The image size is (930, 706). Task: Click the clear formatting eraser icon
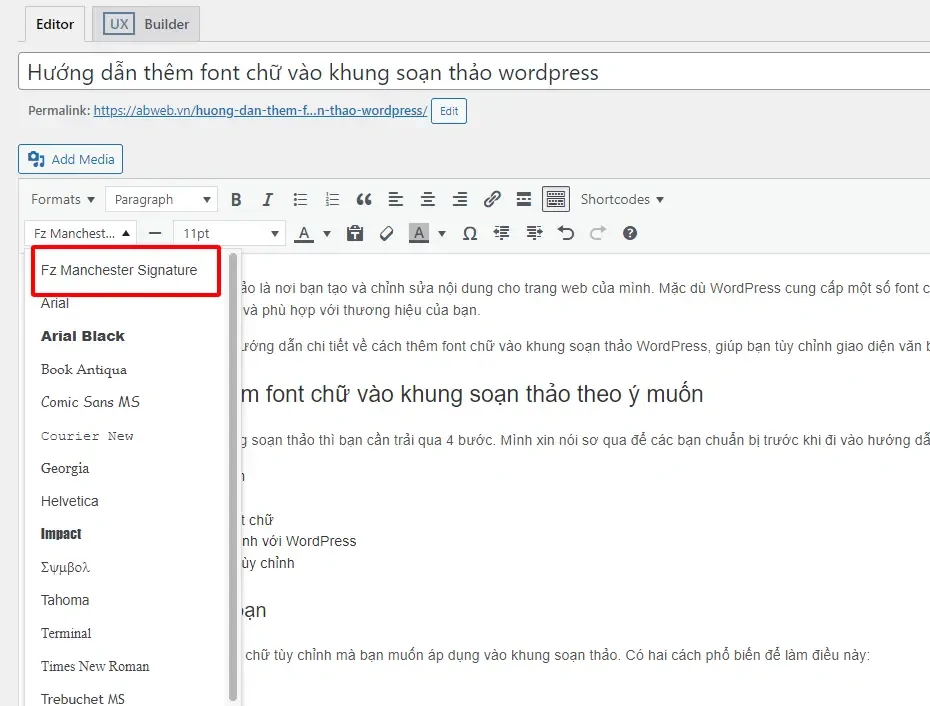(x=386, y=233)
